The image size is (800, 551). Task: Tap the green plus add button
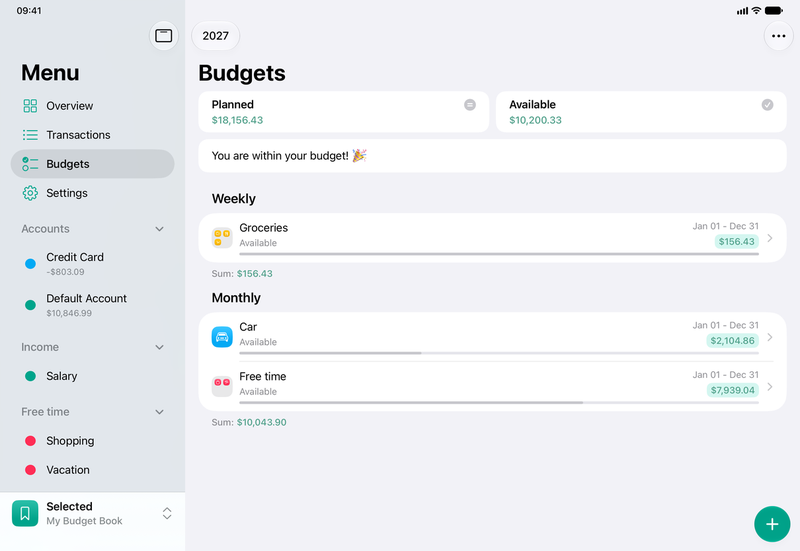click(x=772, y=524)
